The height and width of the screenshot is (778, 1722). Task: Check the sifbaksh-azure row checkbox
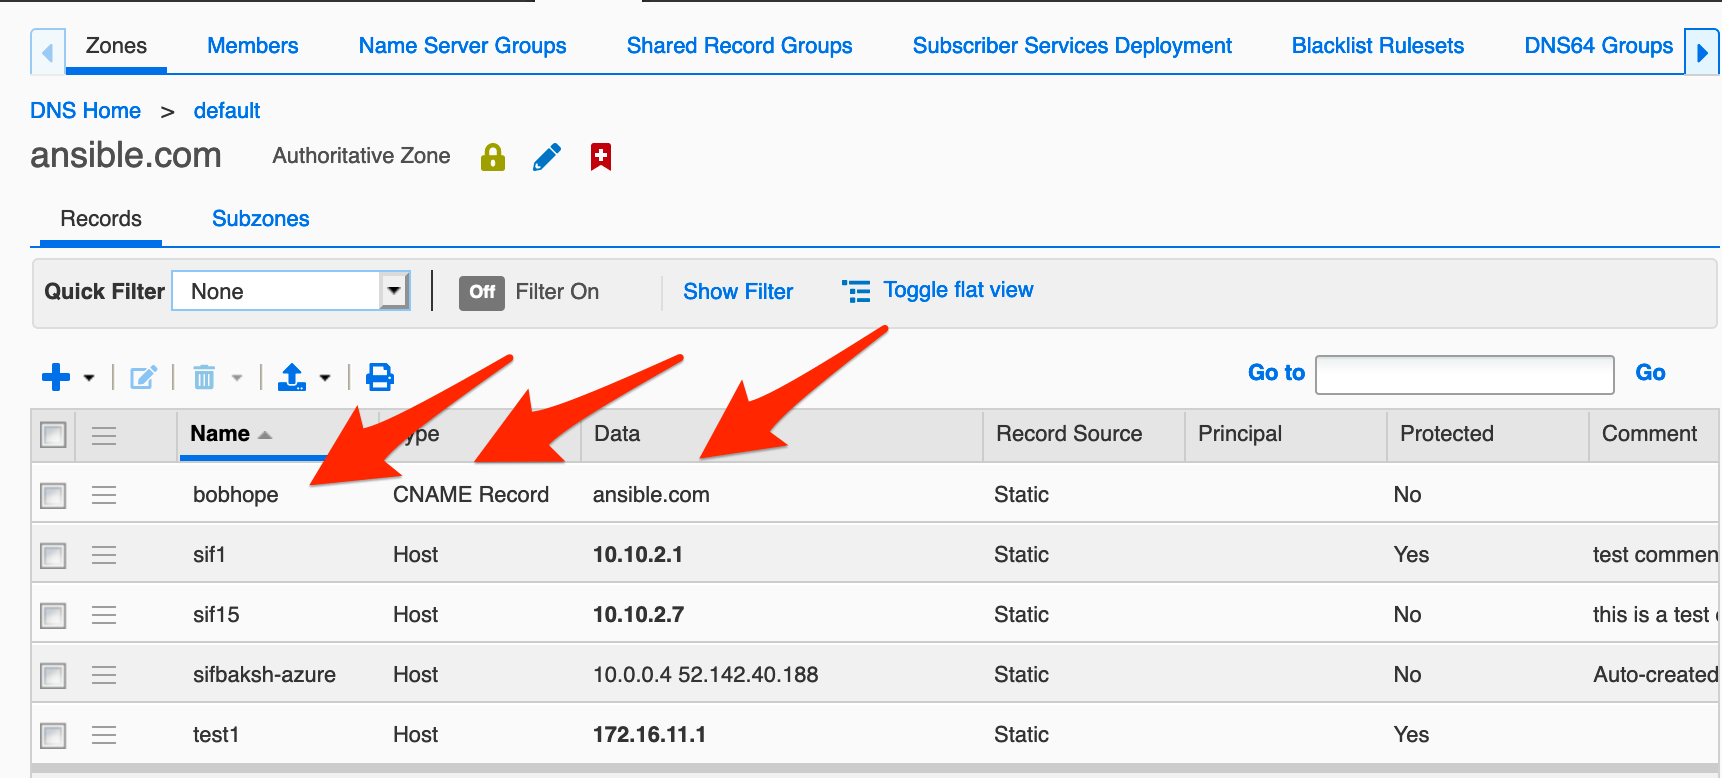[x=53, y=675]
